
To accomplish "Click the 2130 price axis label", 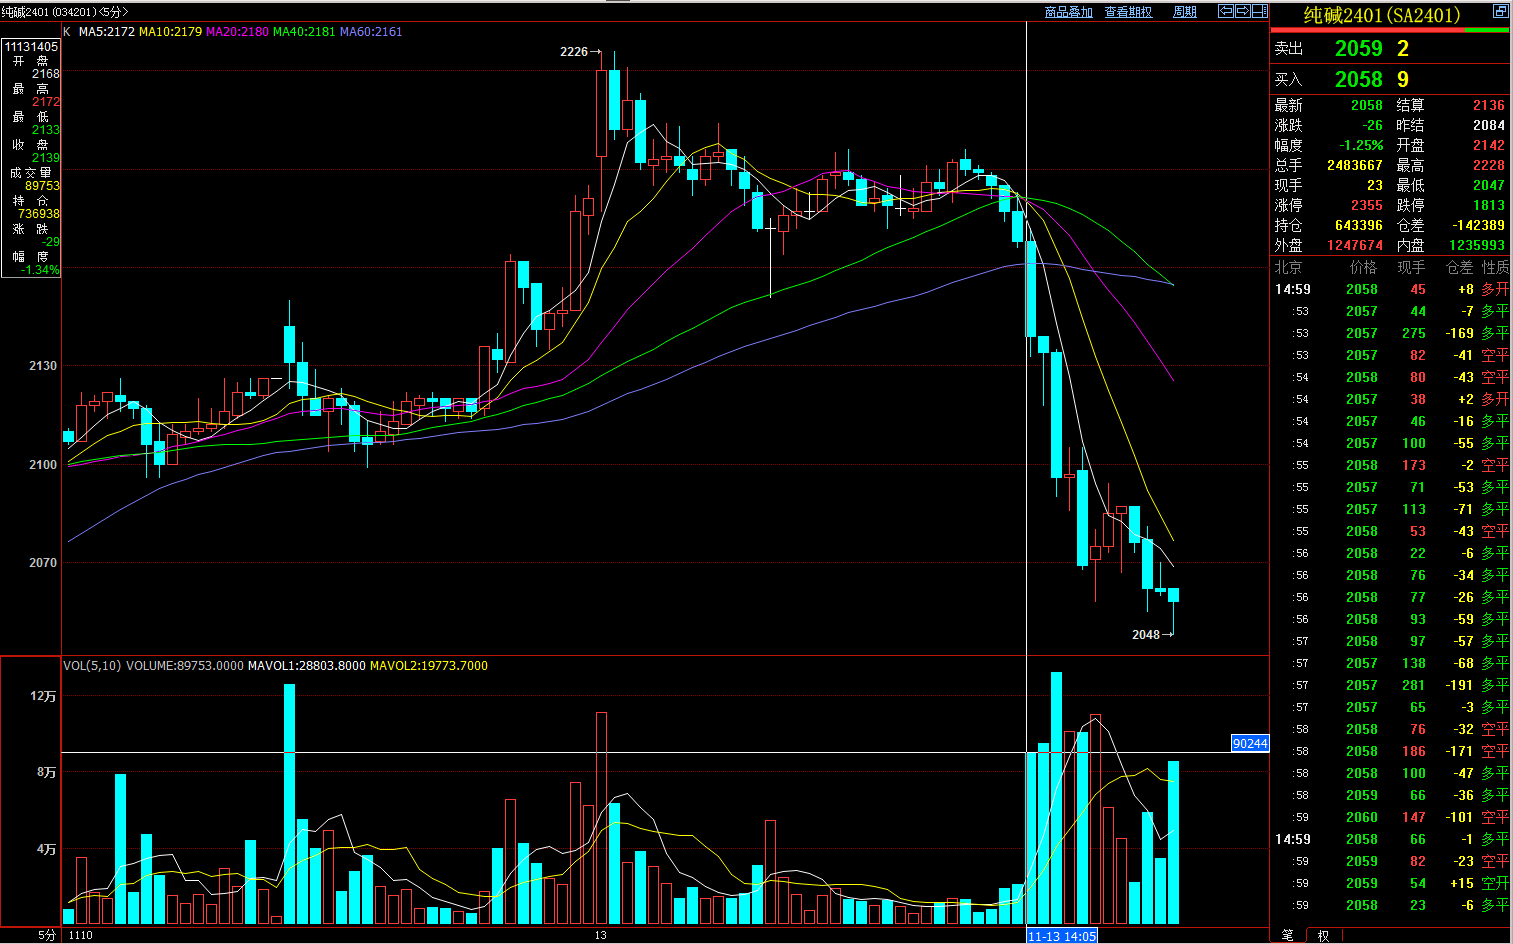I will click(x=43, y=366).
